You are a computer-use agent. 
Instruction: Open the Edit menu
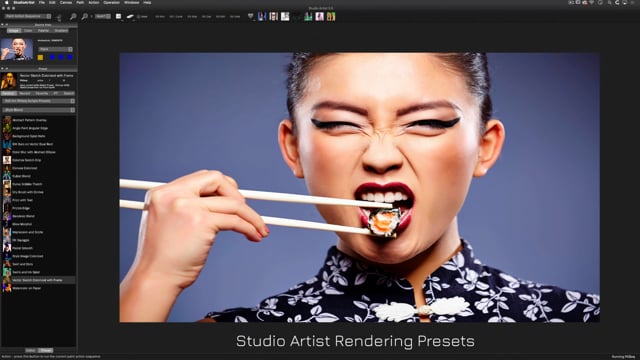(52, 2)
